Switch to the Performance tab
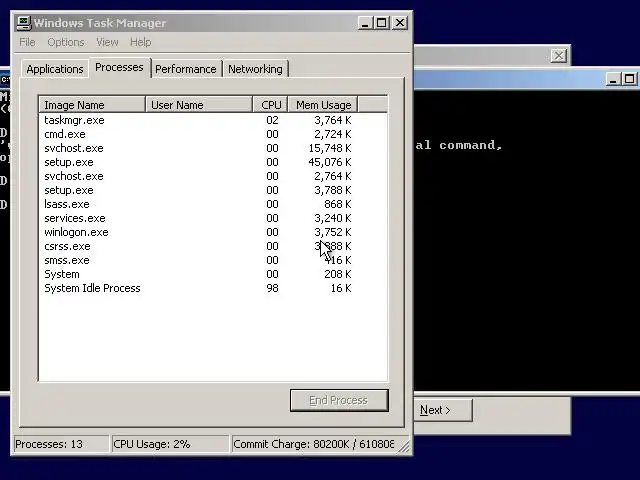640x480 pixels. 186,69
